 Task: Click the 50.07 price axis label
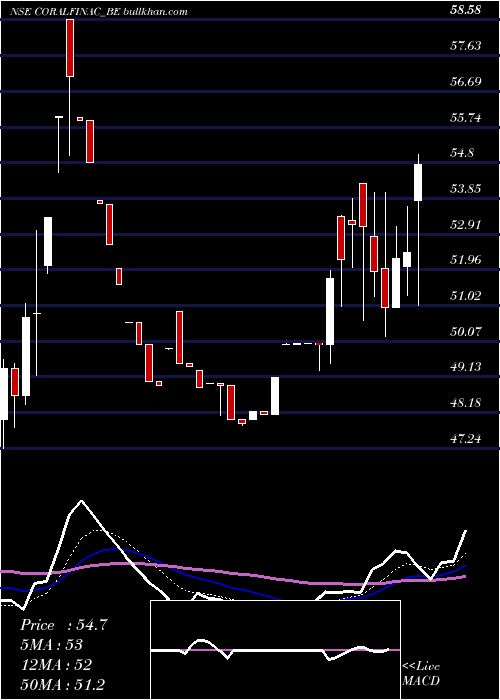466,331
